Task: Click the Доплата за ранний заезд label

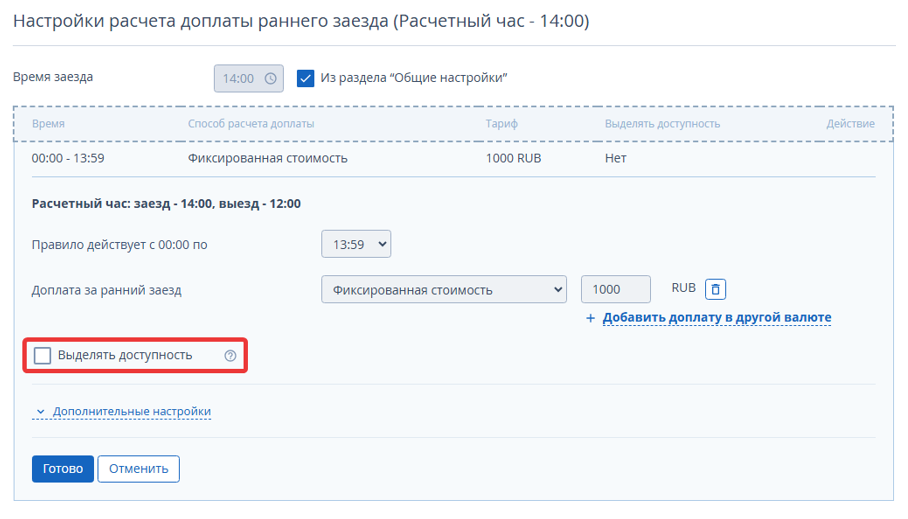Action: coord(107,290)
